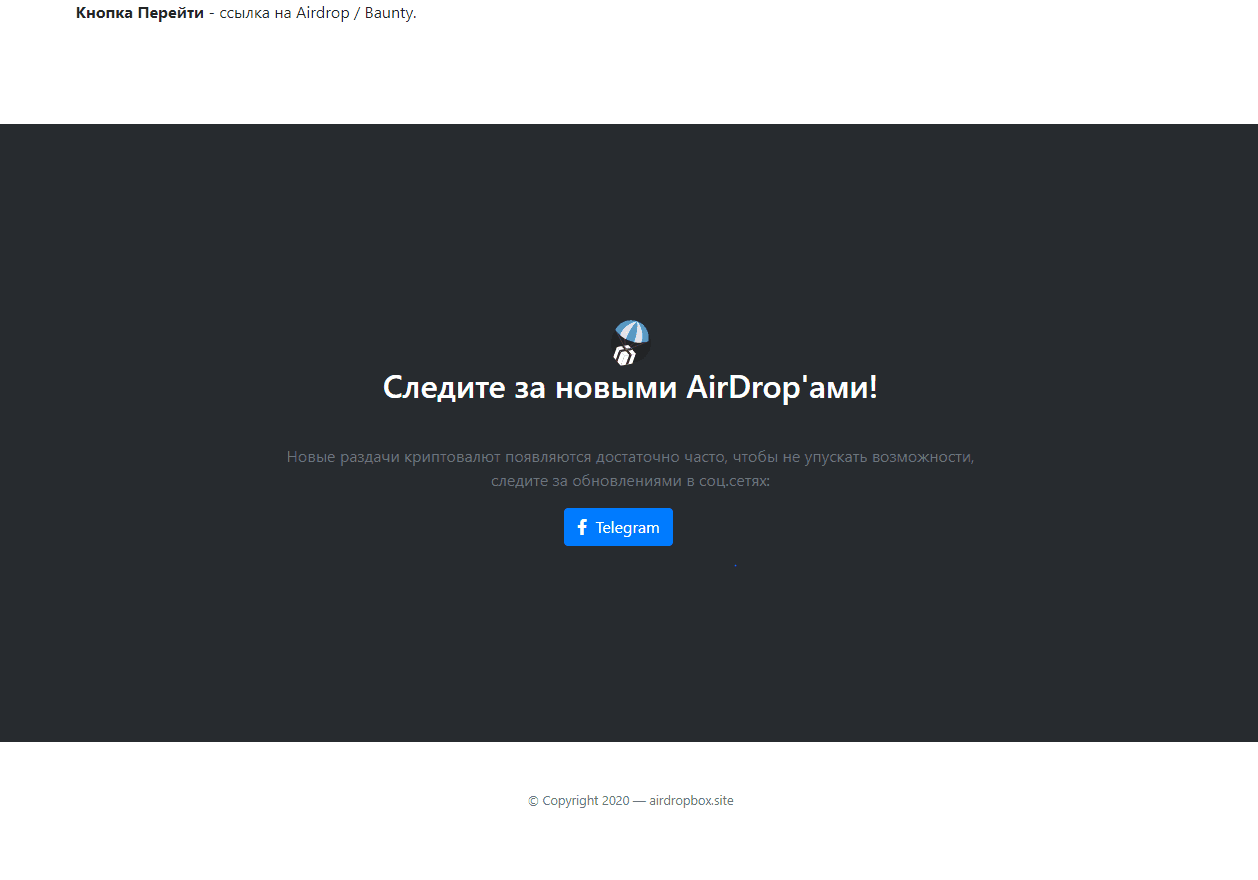The height and width of the screenshot is (880, 1258).
Task: Click the word "Baunty" at the top
Action: pyautogui.click(x=388, y=14)
